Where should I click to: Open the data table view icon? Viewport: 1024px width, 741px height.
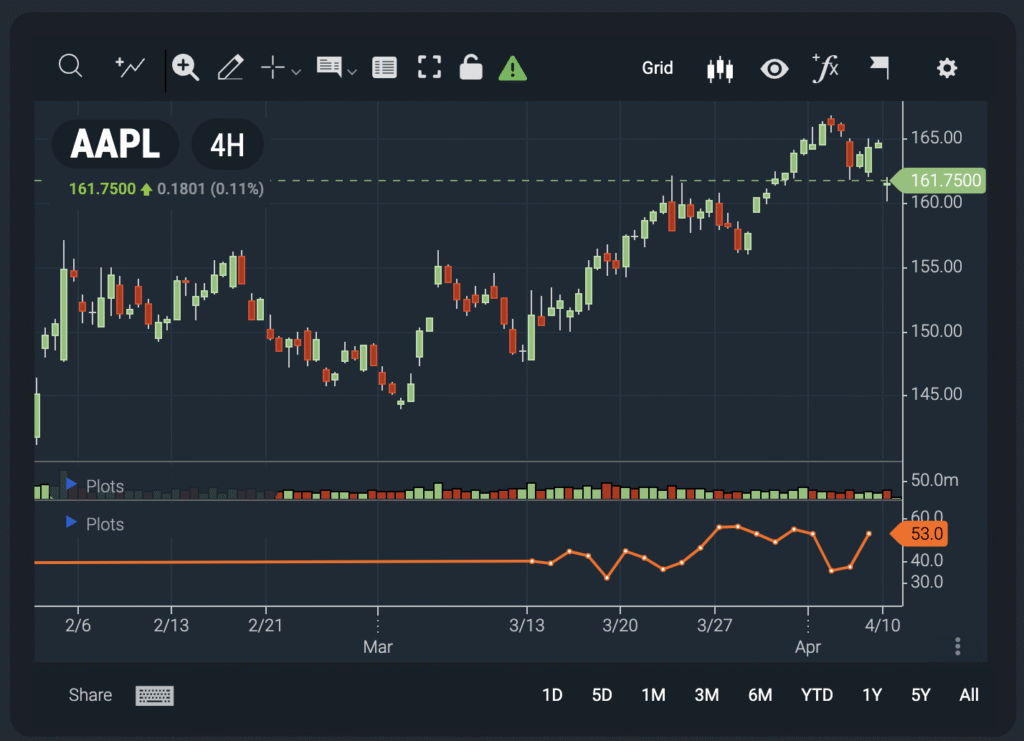384,68
